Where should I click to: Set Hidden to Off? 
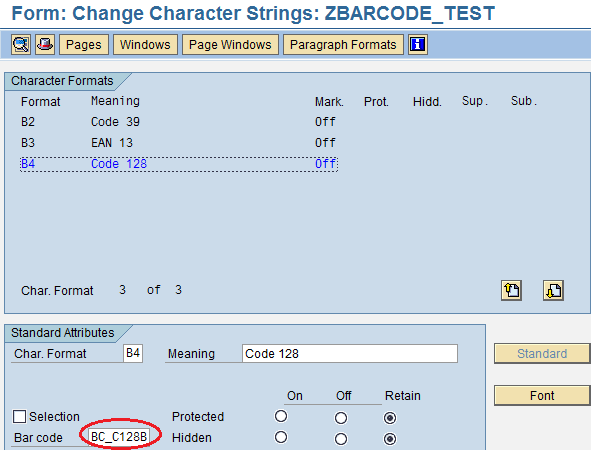pyautogui.click(x=341, y=439)
